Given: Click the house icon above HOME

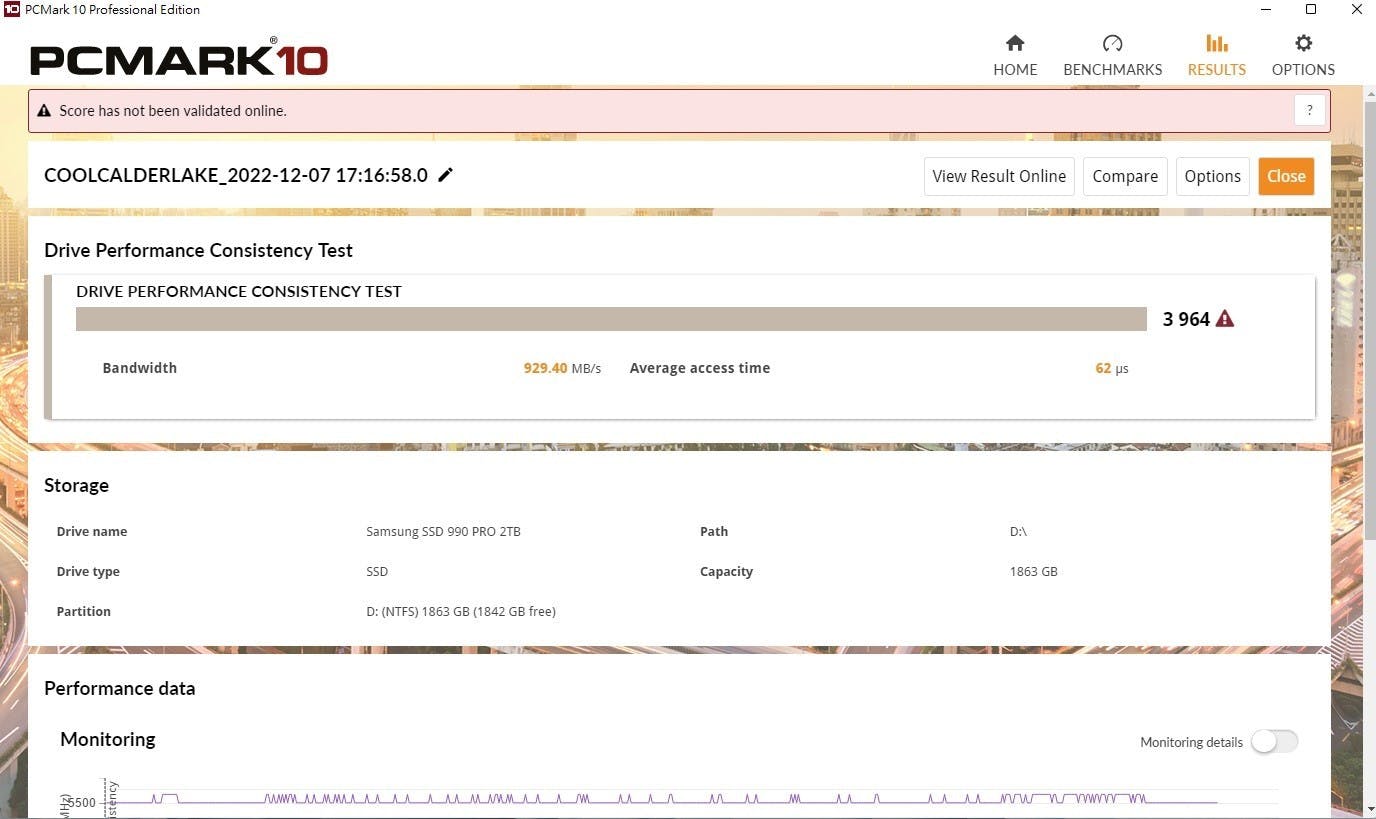Looking at the screenshot, I should tap(1015, 43).
